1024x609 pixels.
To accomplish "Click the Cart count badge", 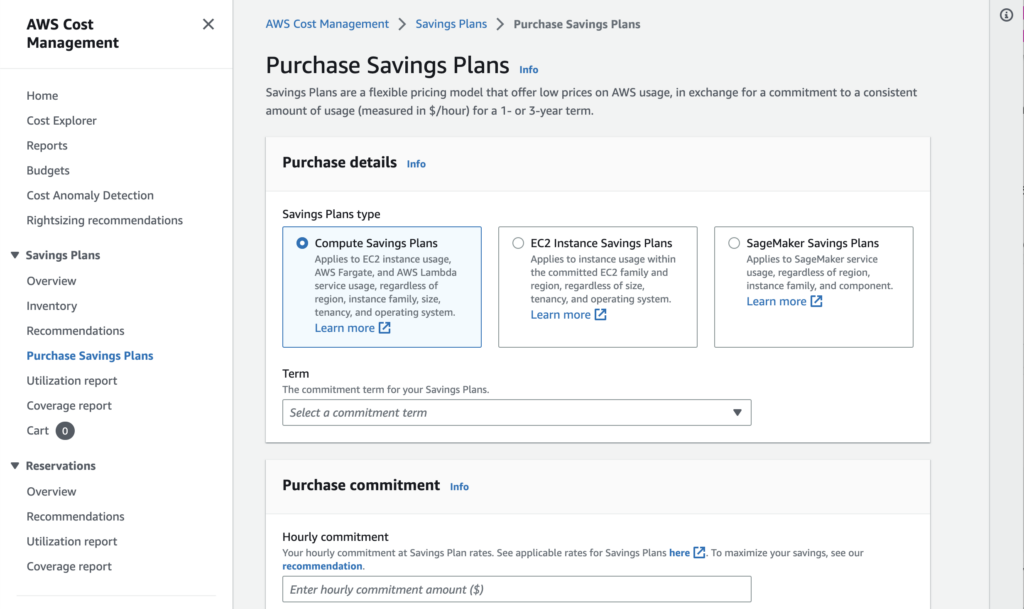I will point(65,431).
